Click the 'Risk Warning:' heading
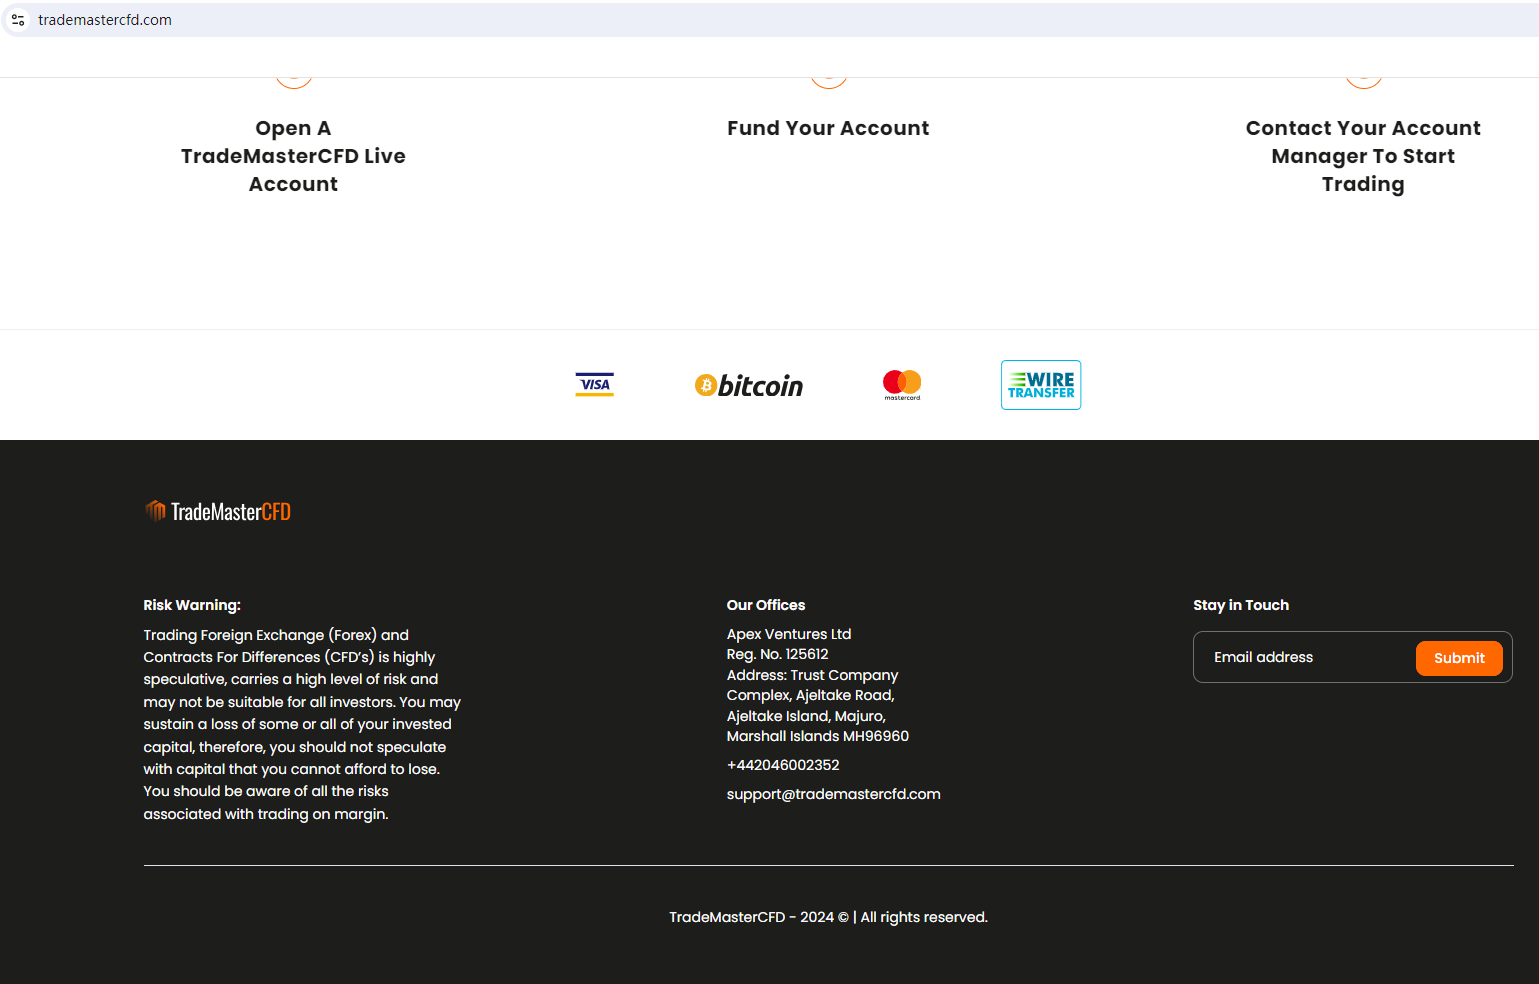1539x984 pixels. click(192, 605)
